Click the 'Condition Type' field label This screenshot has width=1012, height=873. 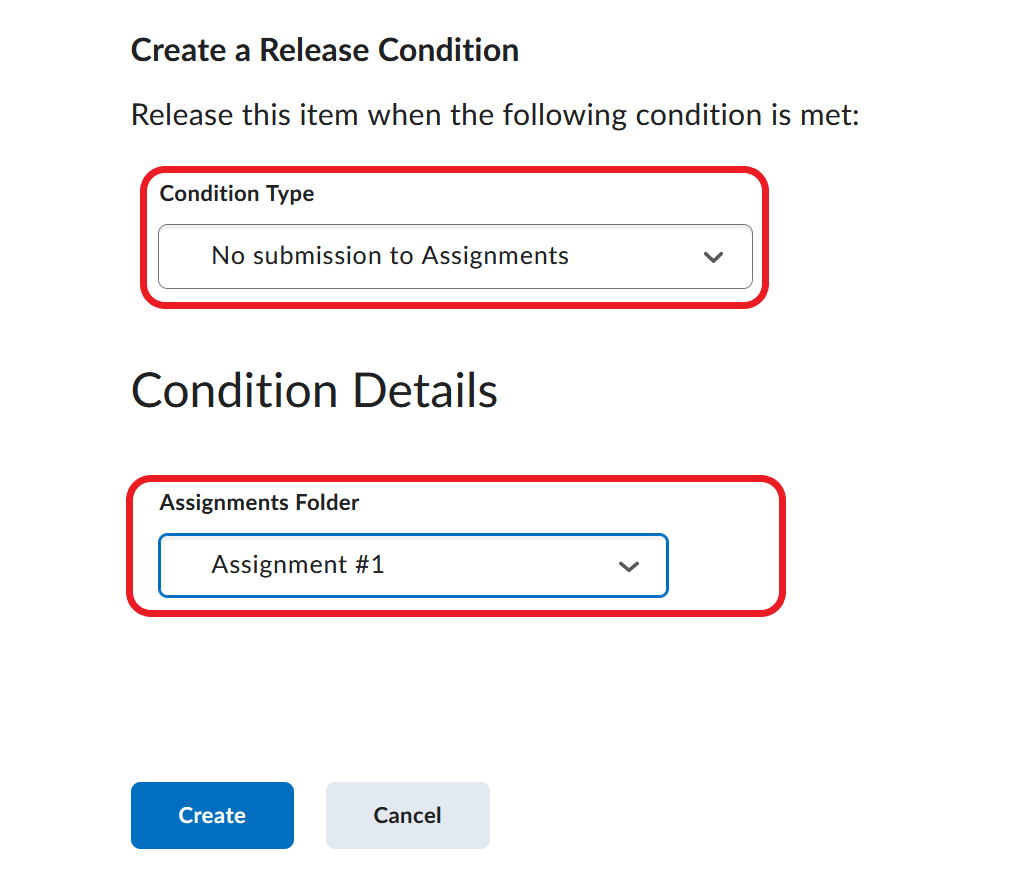[x=237, y=194]
